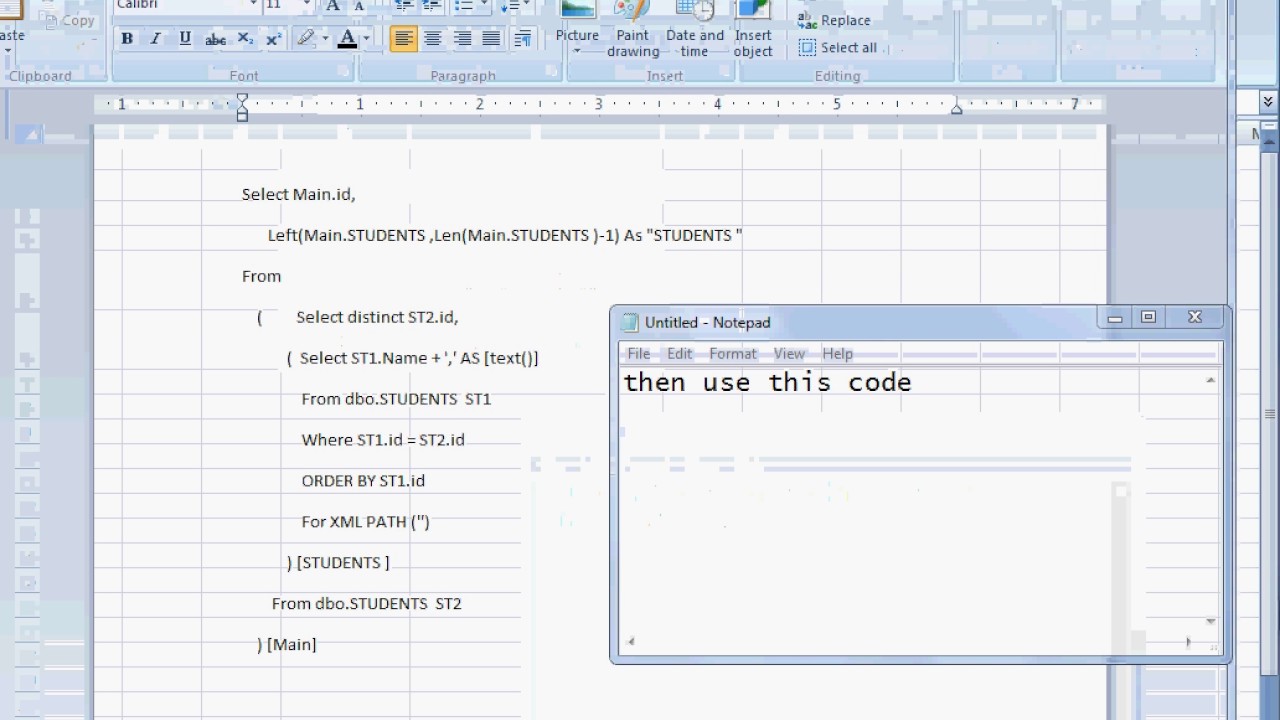The height and width of the screenshot is (720, 1280).
Task: Click the ') [Main]' line
Action: pyautogui.click(x=286, y=645)
